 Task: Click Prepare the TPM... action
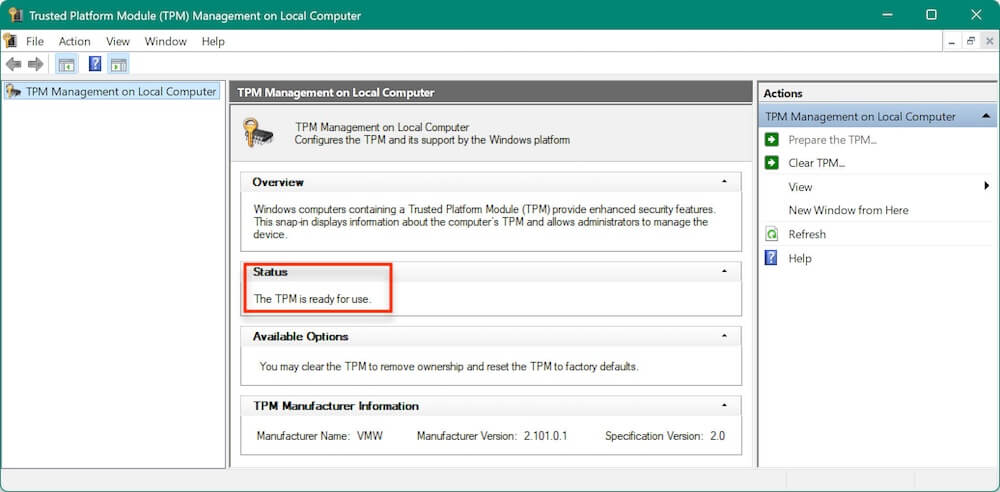click(x=832, y=140)
